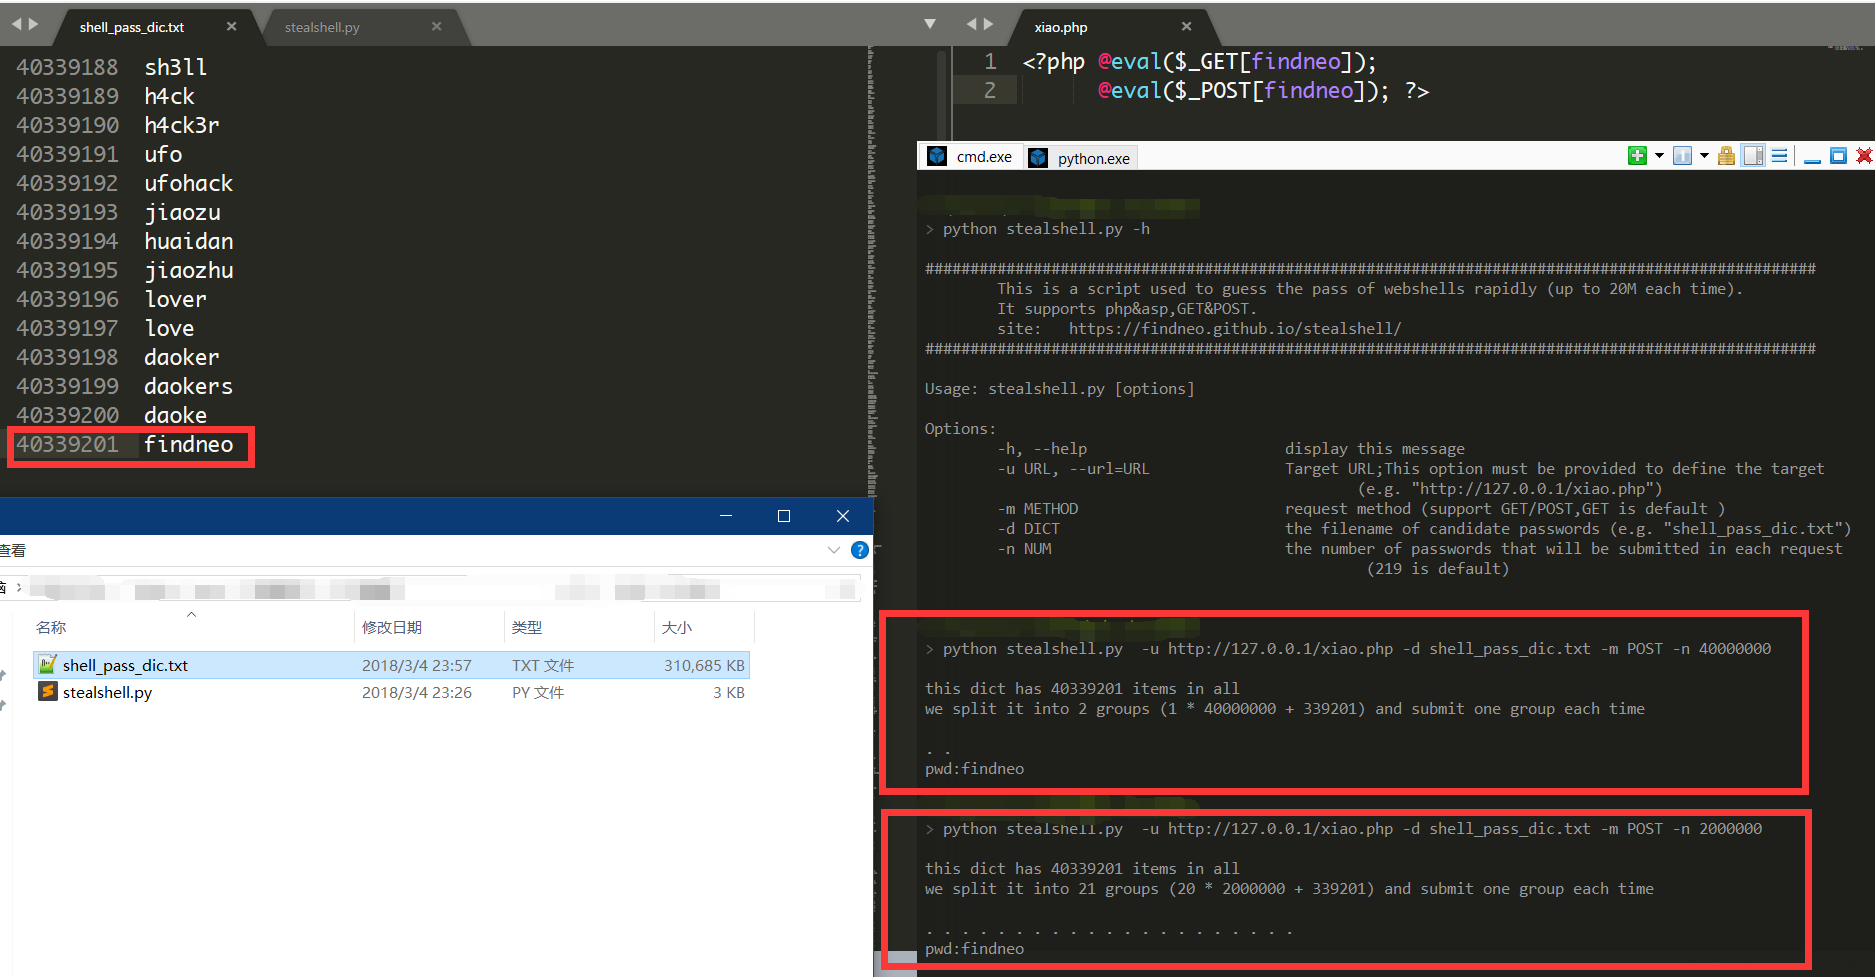Select the shell_pass_dic.txt editor tab

pyautogui.click(x=132, y=27)
